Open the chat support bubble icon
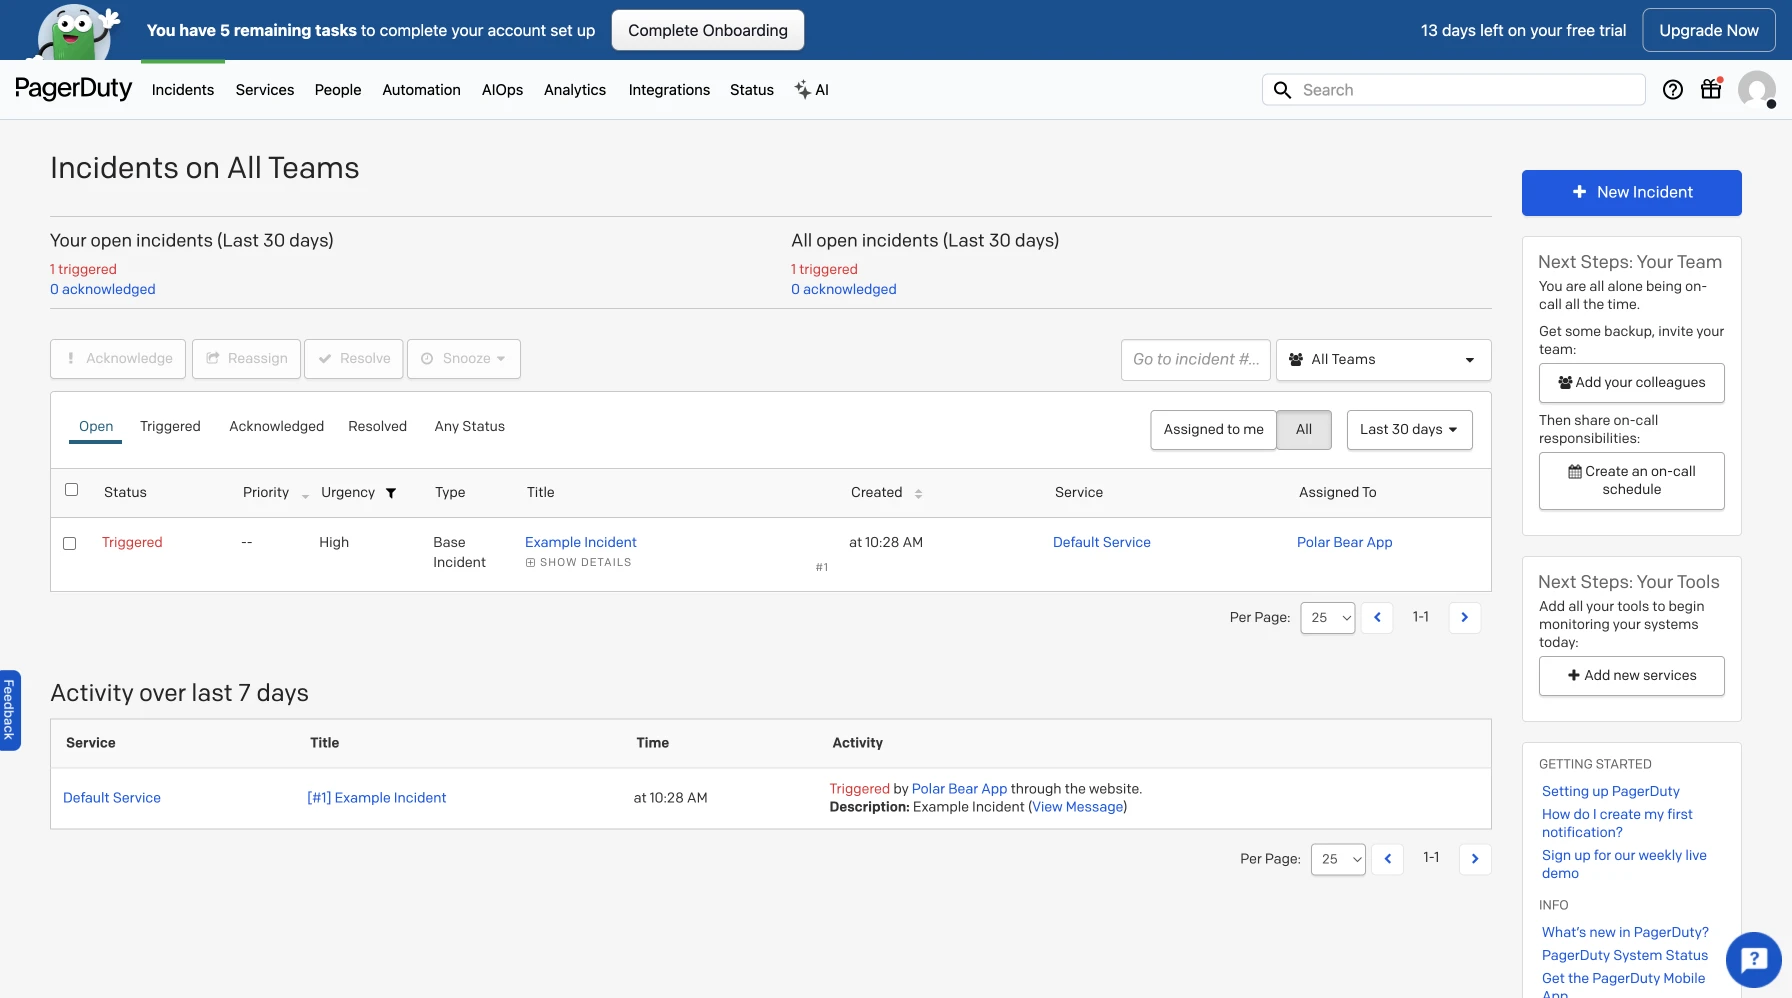 click(x=1753, y=960)
